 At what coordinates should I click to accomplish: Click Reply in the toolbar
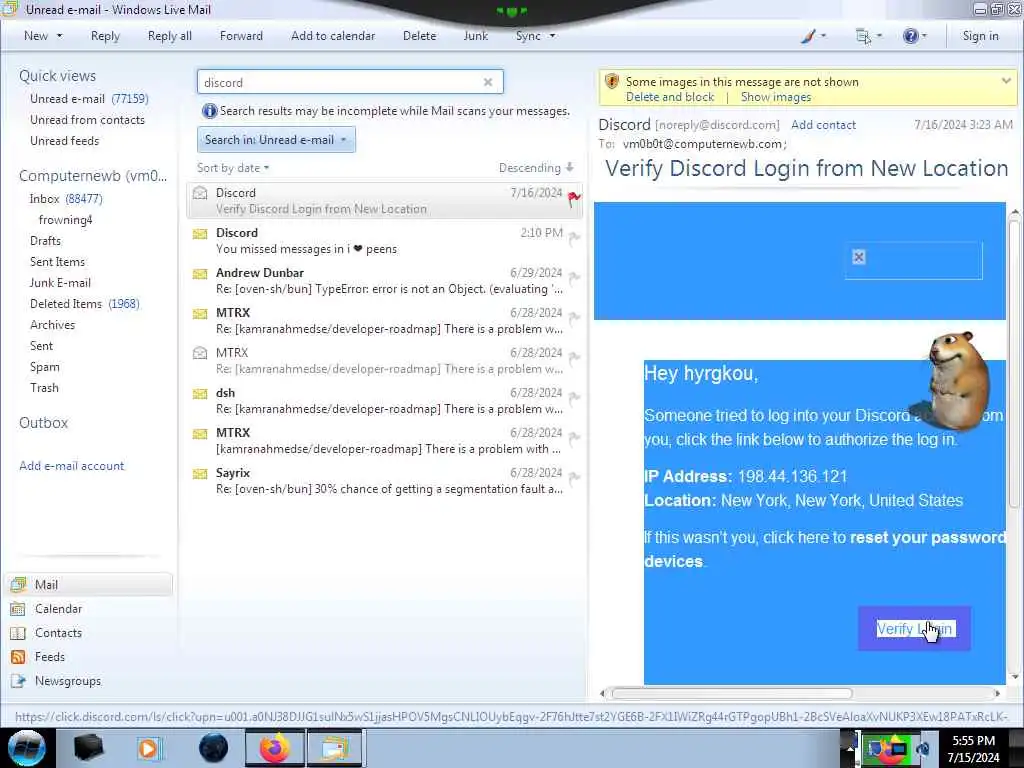105,36
